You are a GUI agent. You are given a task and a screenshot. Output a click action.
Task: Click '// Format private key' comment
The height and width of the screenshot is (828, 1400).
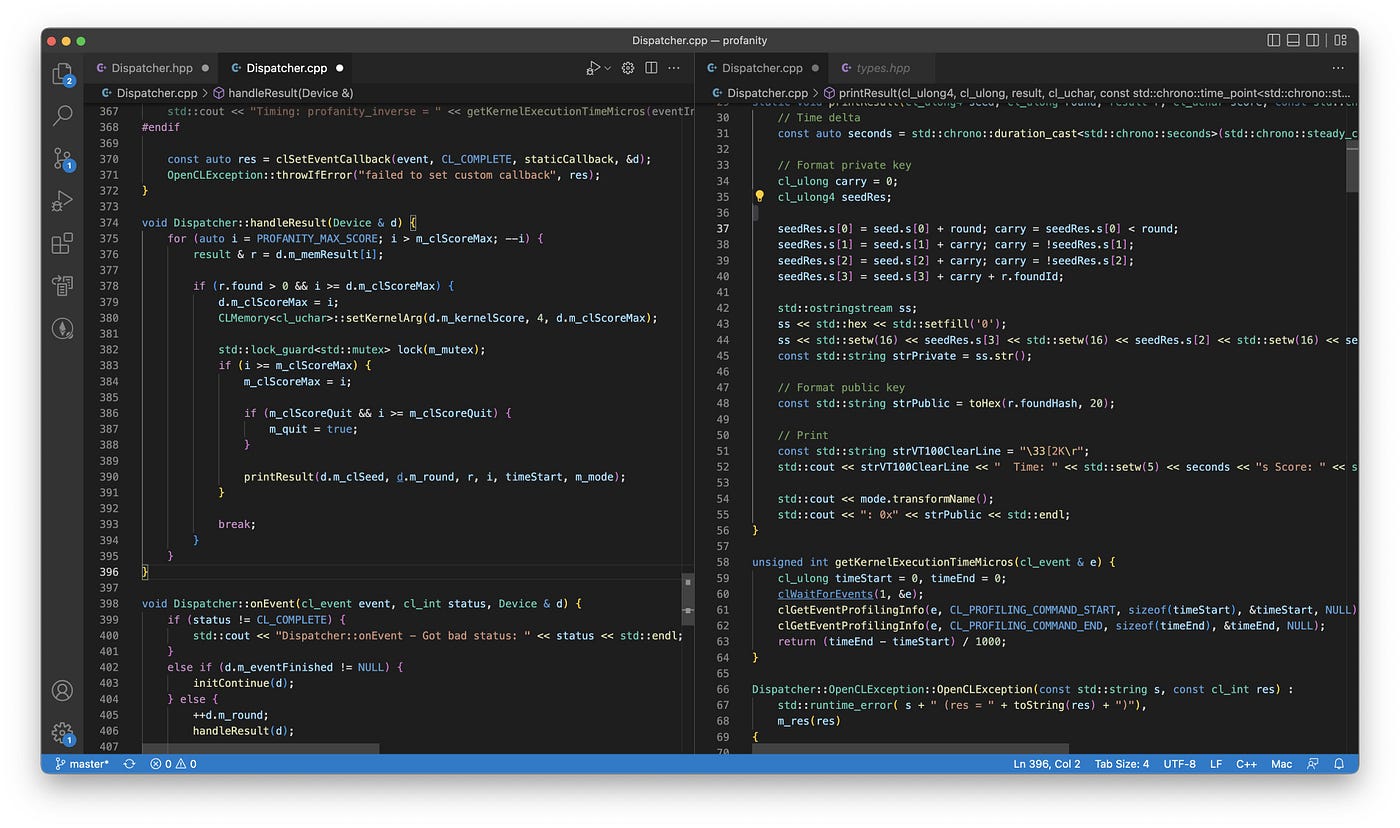pos(844,165)
